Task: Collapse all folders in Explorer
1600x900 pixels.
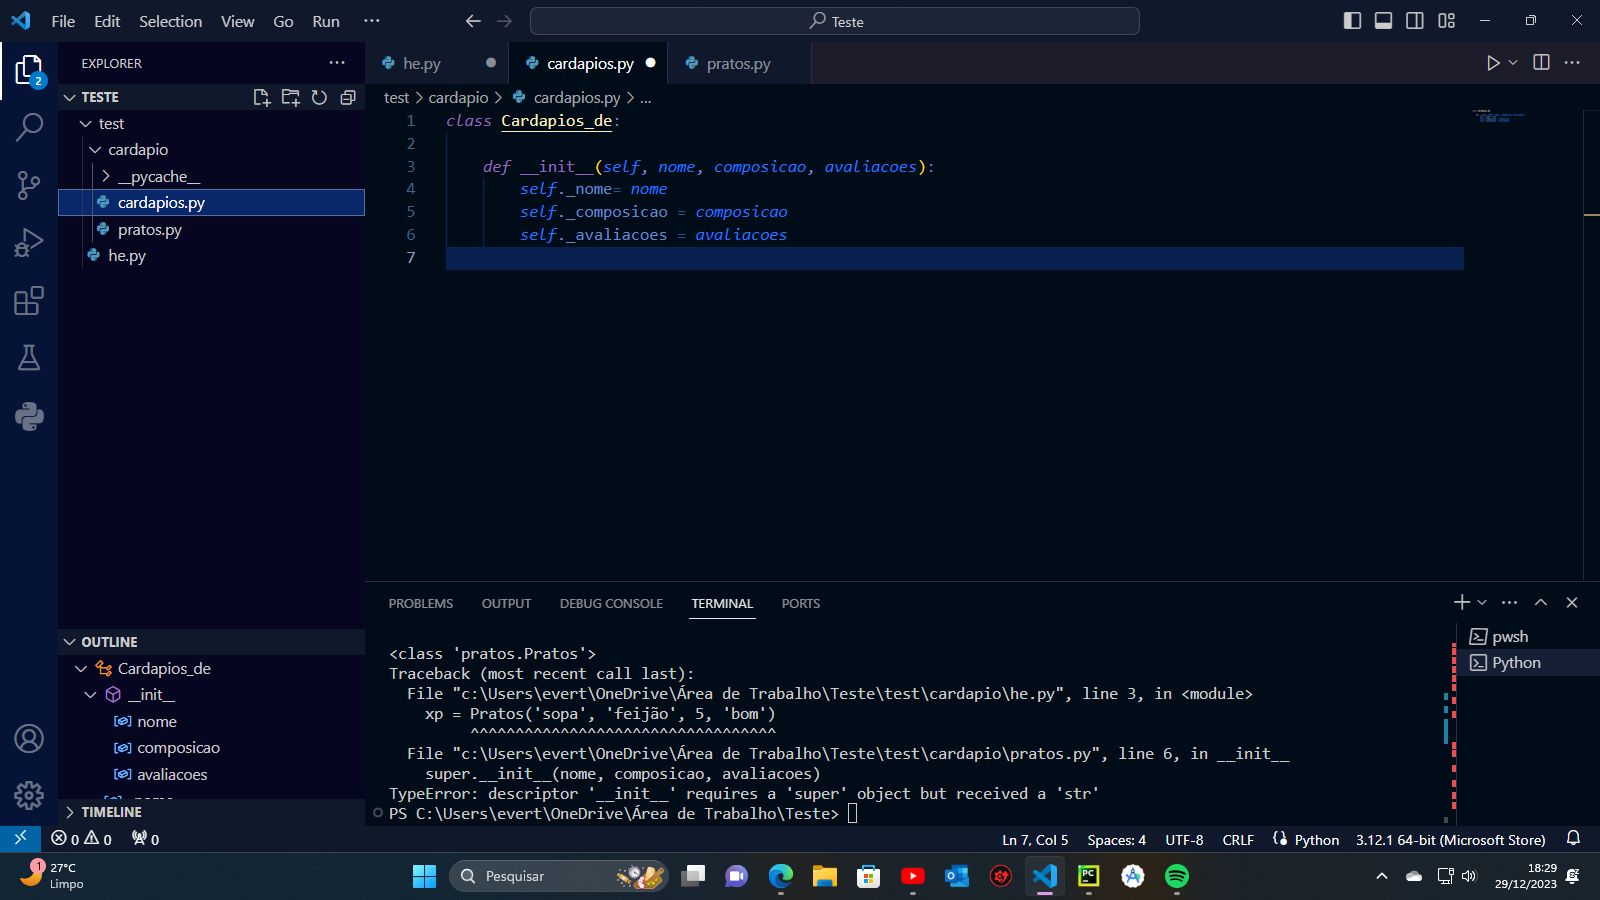Action: pyautogui.click(x=348, y=97)
